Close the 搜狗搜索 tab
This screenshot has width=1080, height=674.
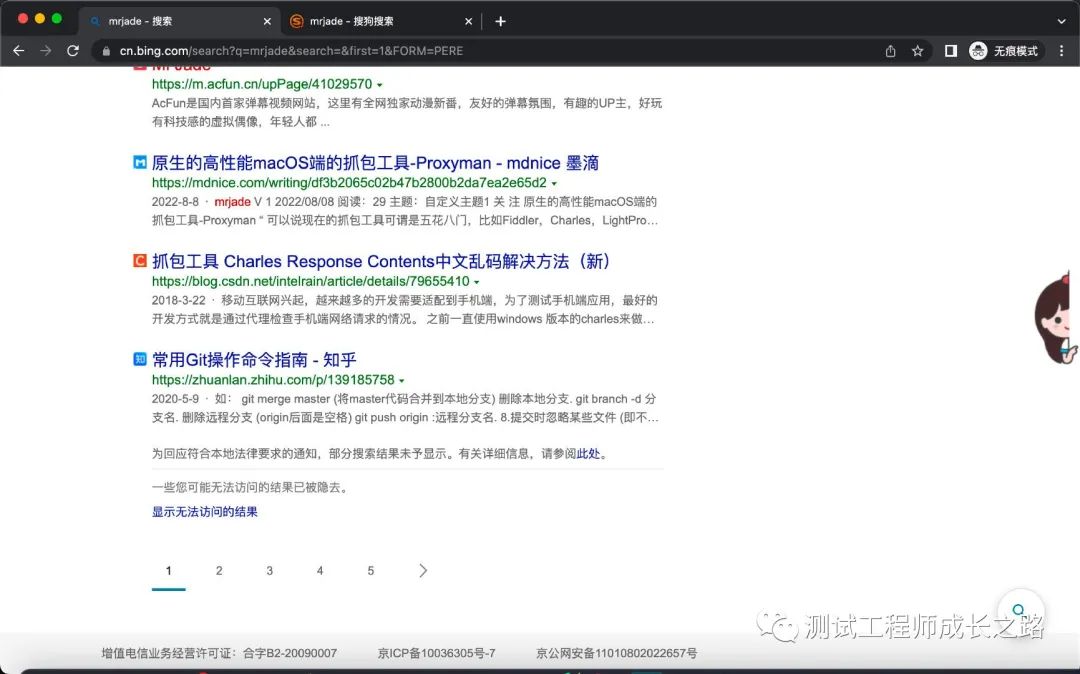click(x=468, y=21)
